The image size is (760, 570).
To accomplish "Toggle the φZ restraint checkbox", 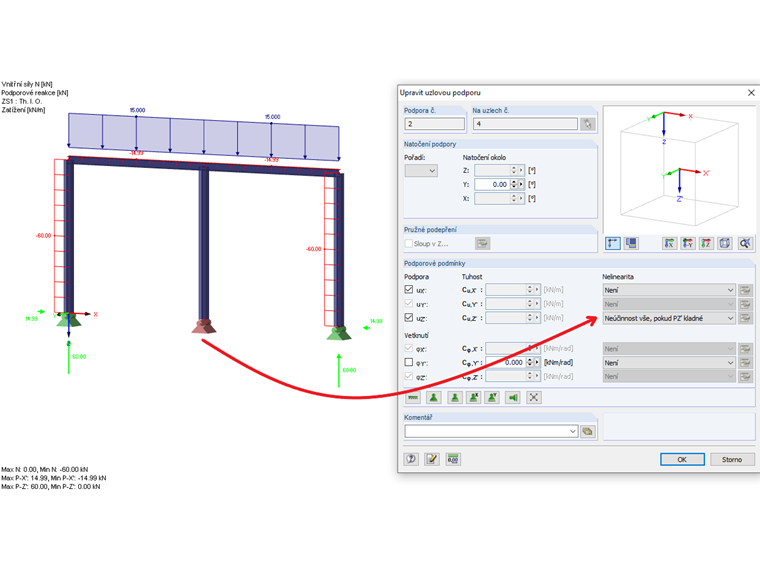I will tap(409, 377).
